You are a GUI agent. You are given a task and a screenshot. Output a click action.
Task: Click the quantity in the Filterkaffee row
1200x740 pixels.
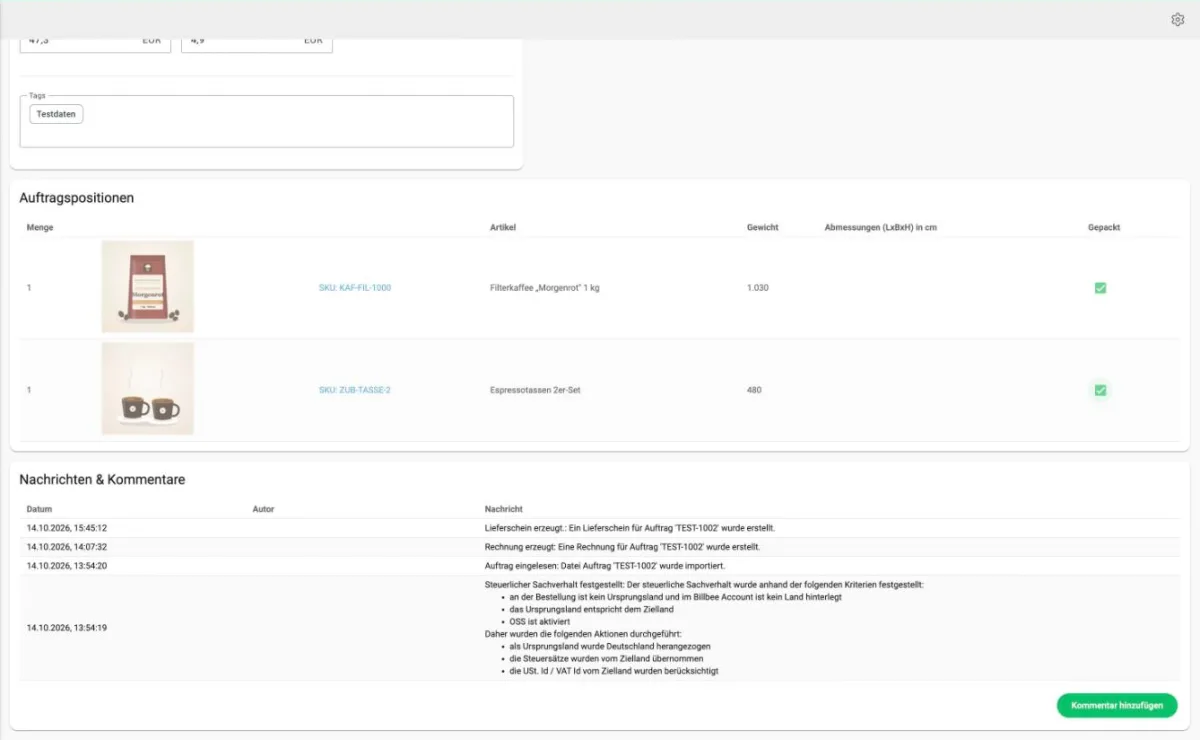[x=29, y=288]
